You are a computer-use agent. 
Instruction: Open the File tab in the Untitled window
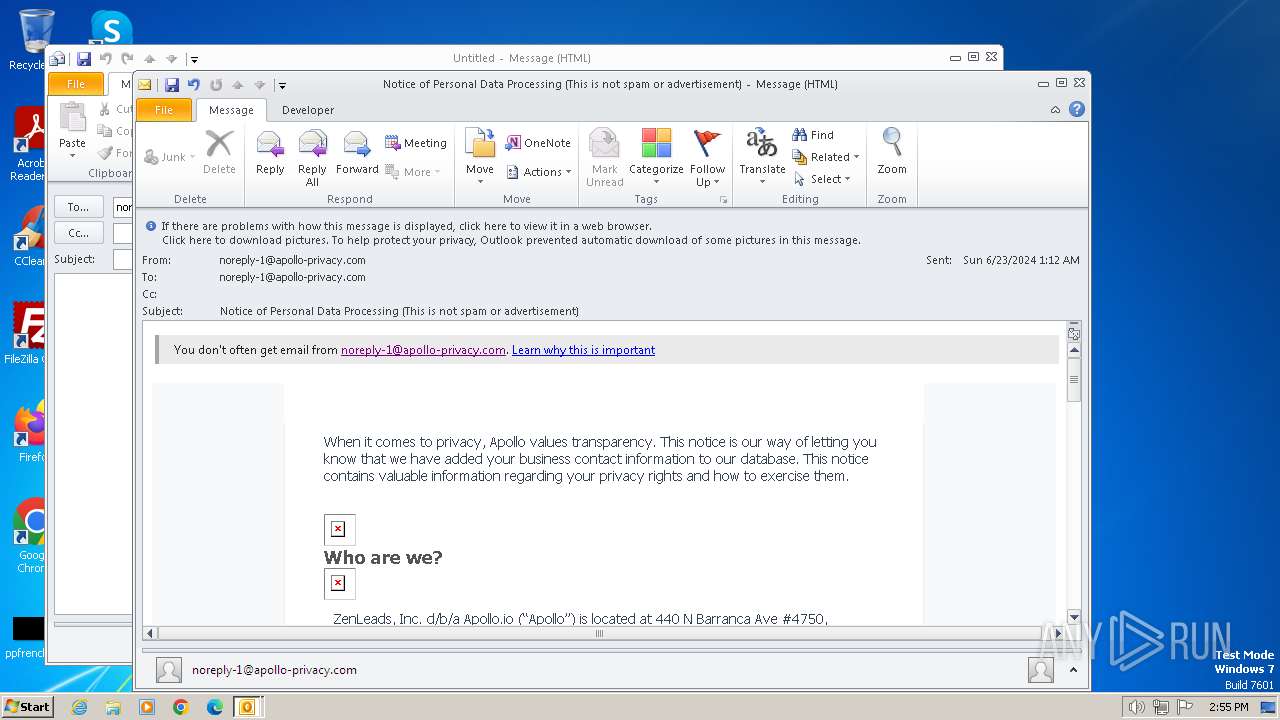point(76,84)
